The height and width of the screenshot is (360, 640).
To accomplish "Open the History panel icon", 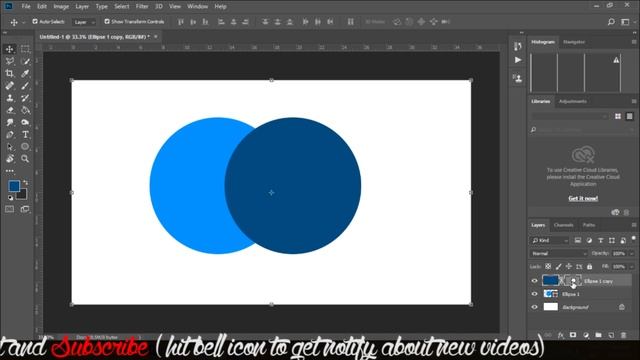I will pos(518,46).
